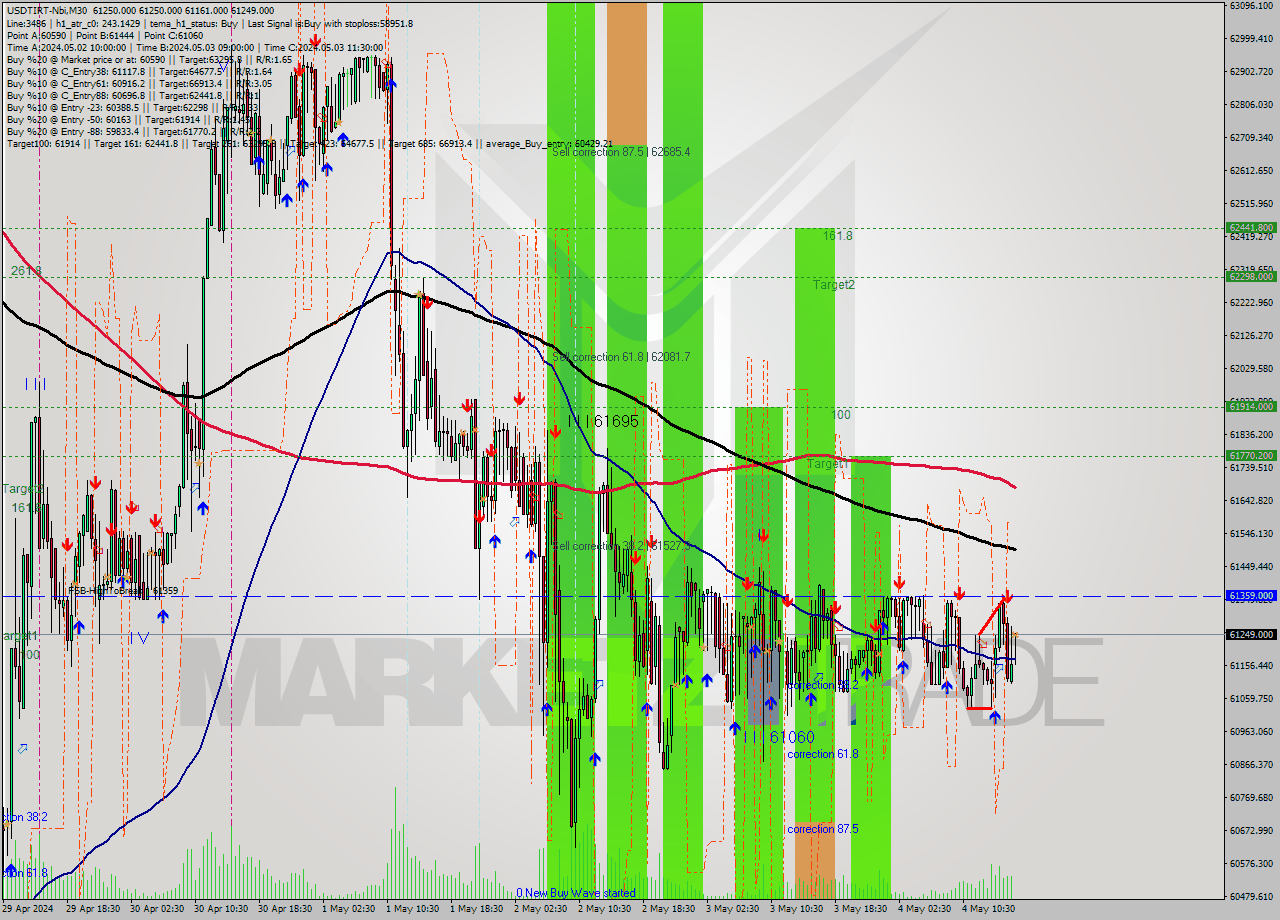Click the blue 61359.000 price tag on the axis
The height and width of the screenshot is (920, 1280).
1253,596
